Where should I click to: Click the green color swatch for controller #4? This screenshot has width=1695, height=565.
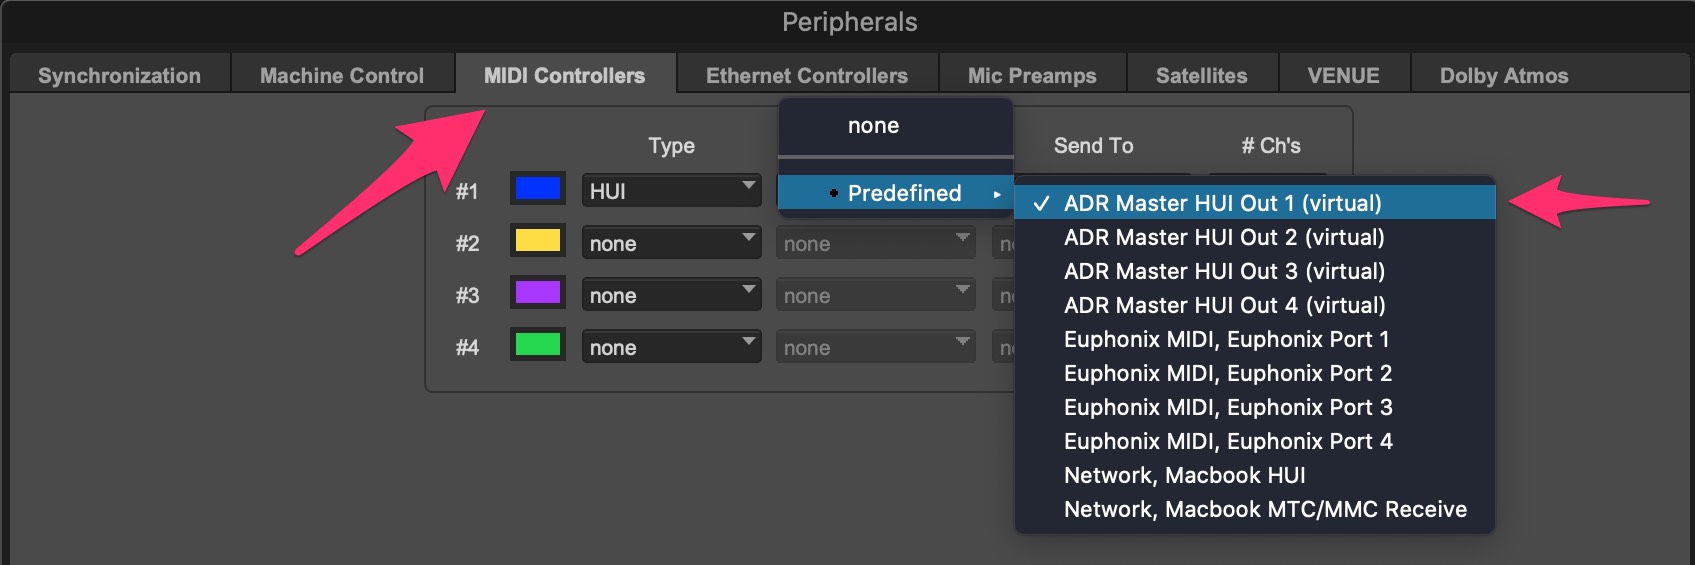coord(538,345)
